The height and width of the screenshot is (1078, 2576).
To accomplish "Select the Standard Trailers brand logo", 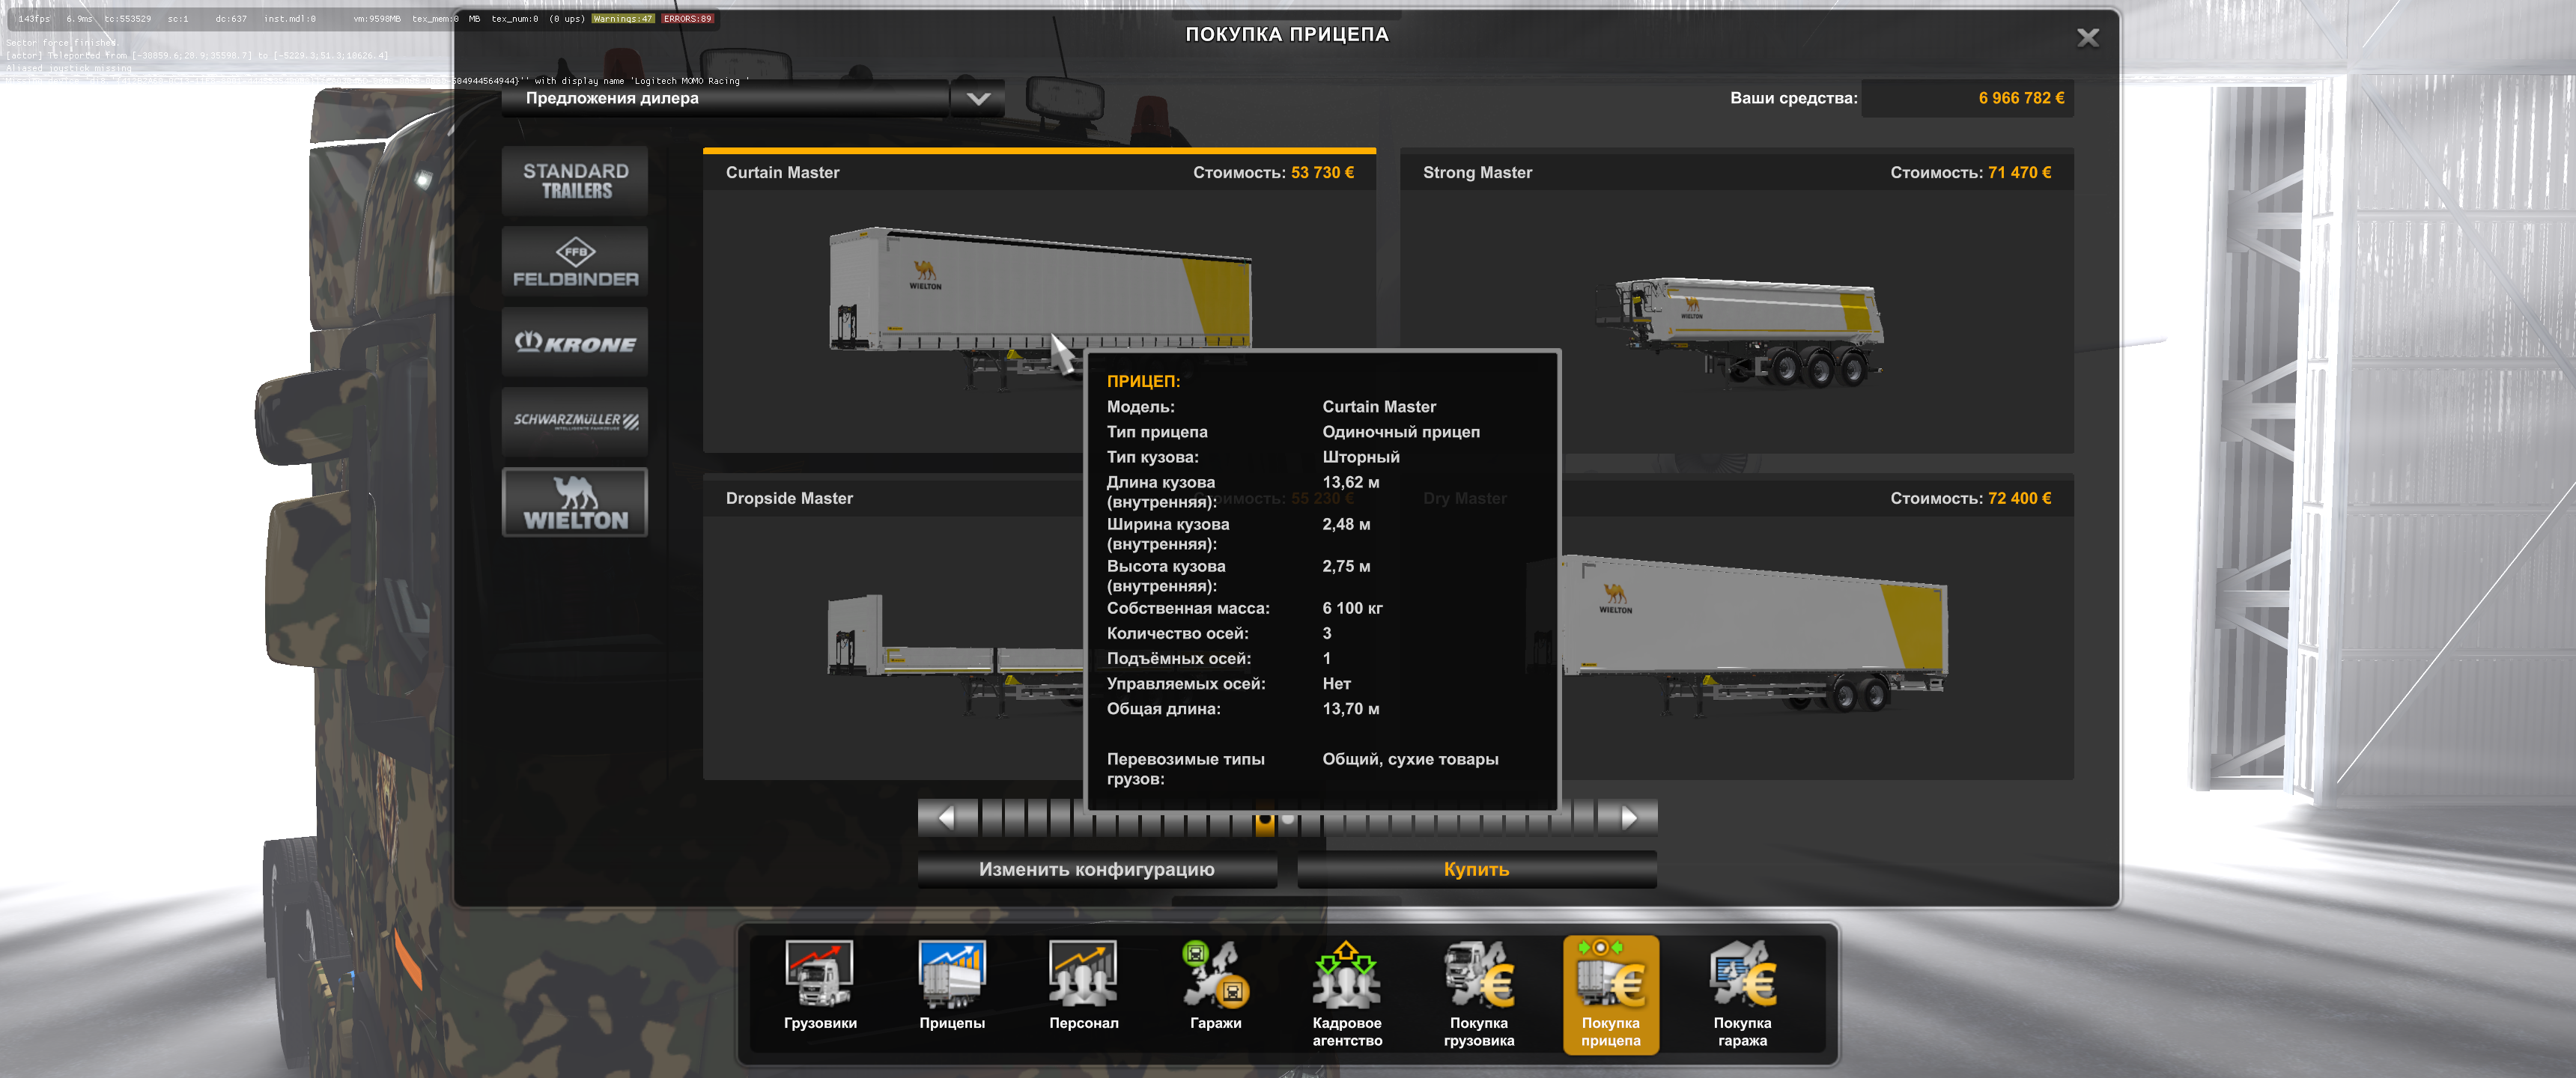I will click(x=575, y=181).
